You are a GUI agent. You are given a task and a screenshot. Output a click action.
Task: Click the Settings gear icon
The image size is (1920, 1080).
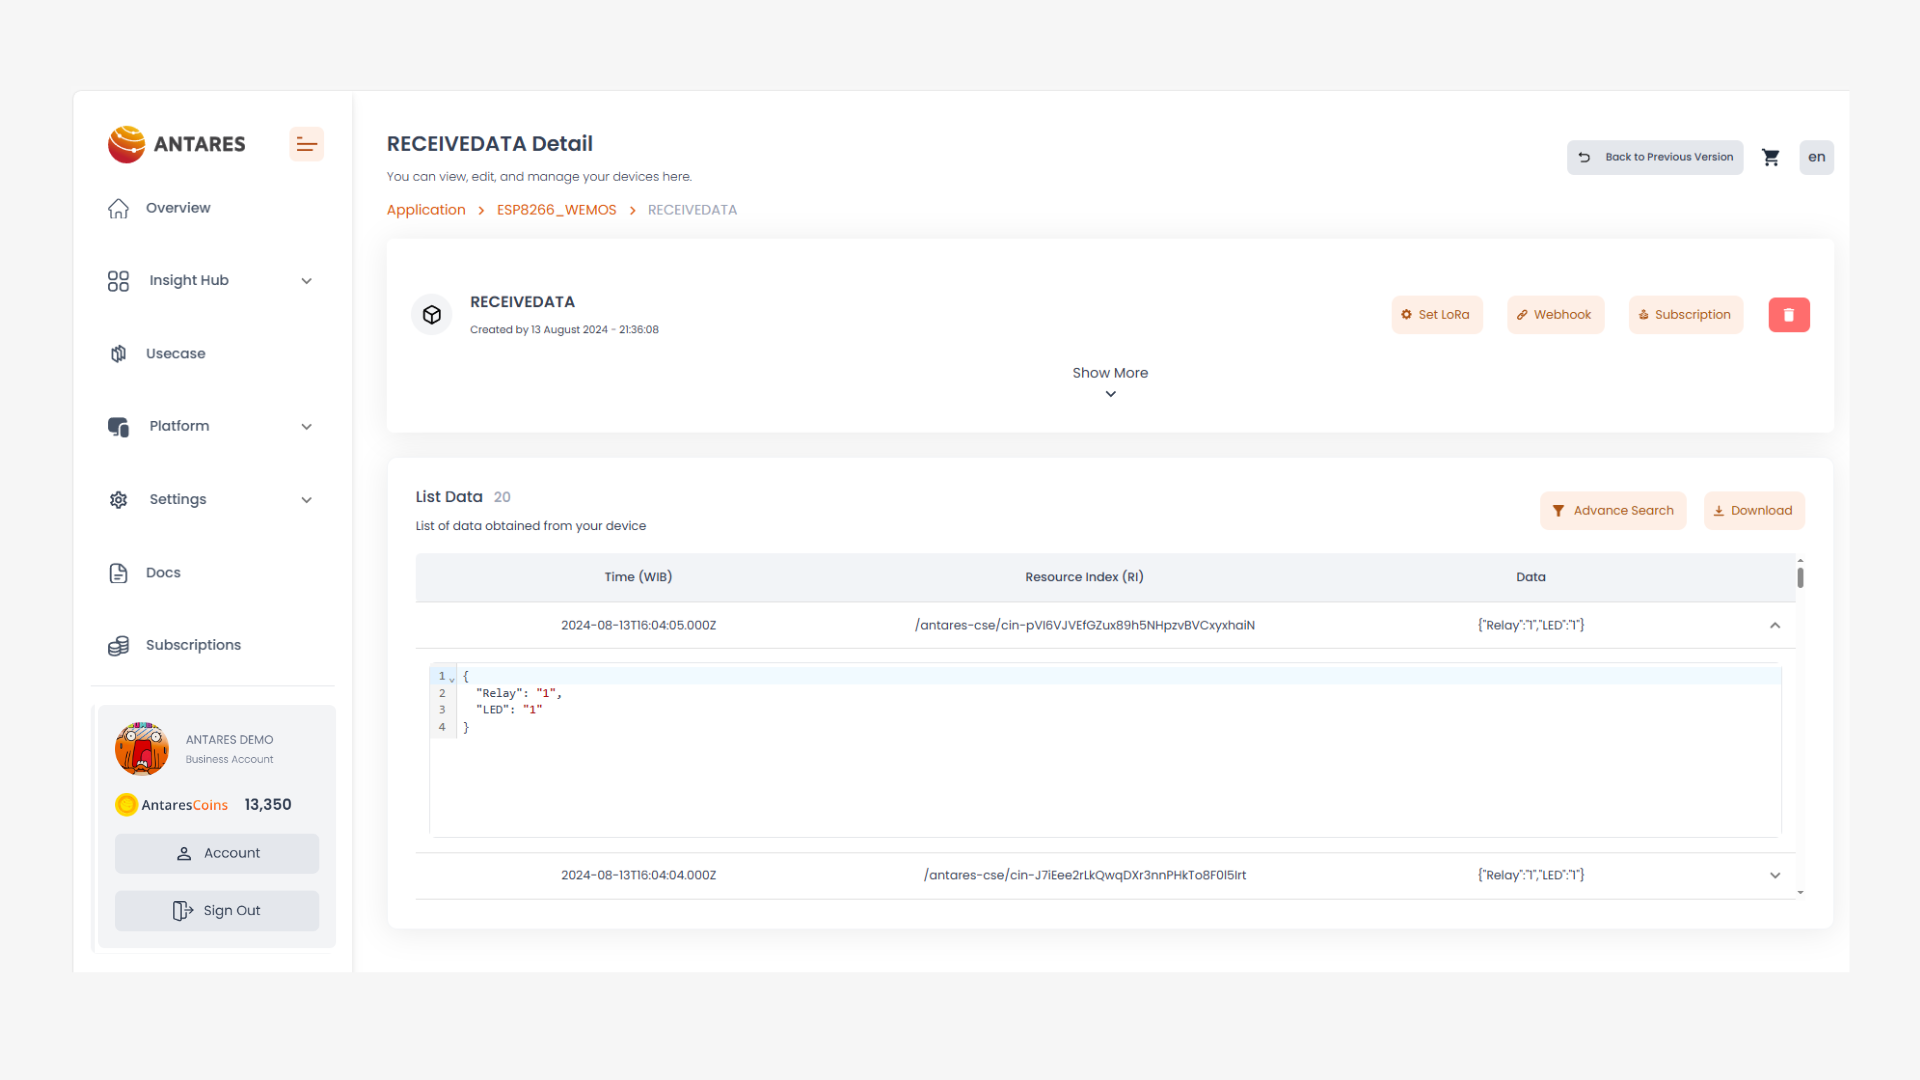(118, 500)
